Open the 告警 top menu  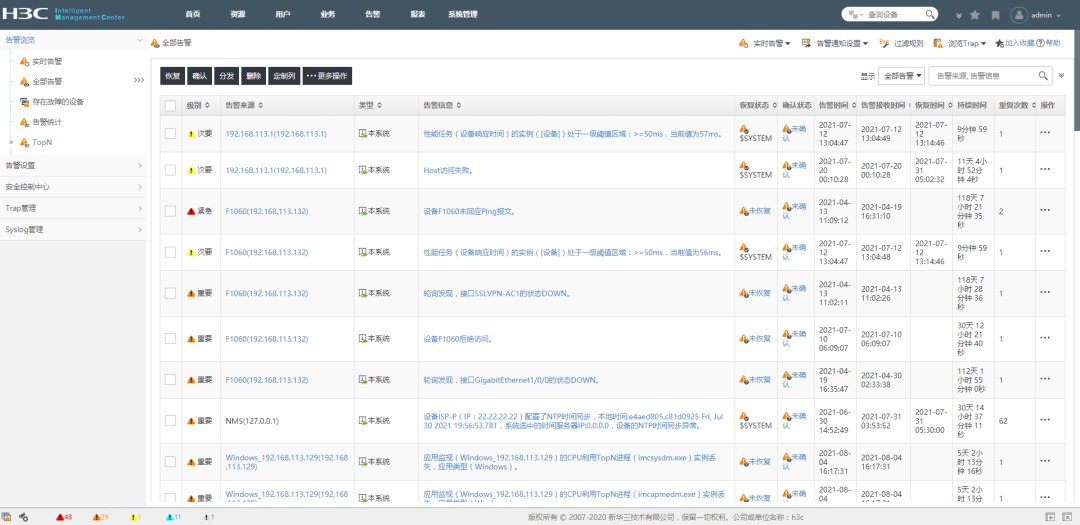(x=373, y=14)
